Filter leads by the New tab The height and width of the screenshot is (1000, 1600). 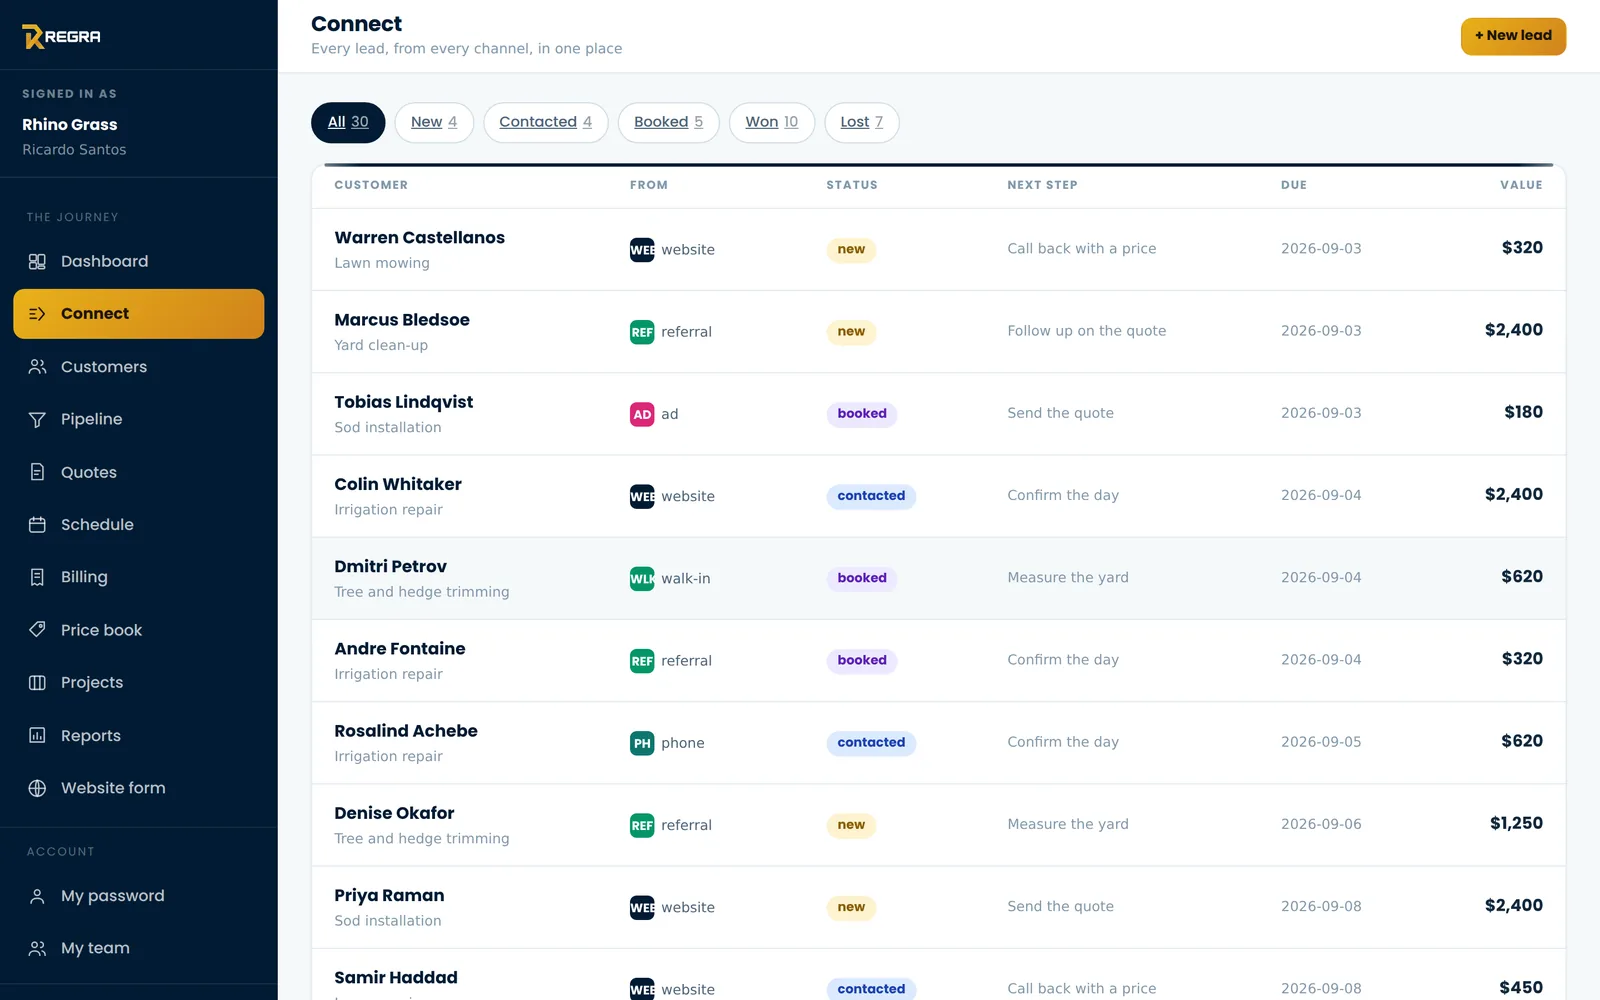coord(434,122)
